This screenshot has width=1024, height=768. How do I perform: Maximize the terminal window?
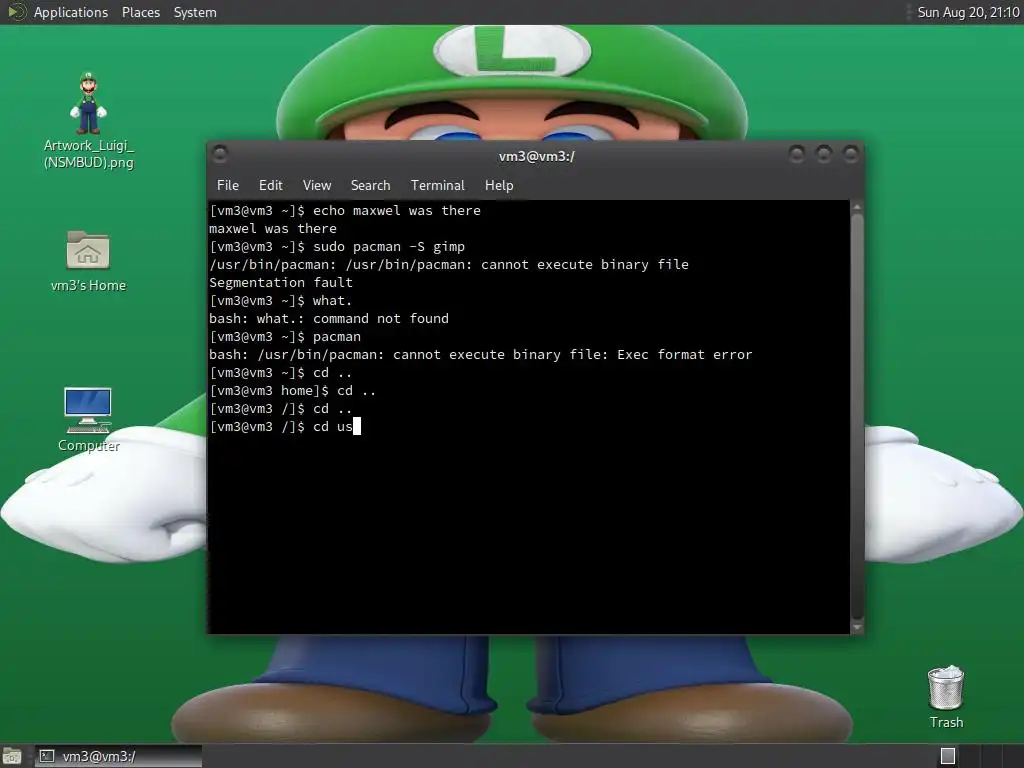pos(824,154)
